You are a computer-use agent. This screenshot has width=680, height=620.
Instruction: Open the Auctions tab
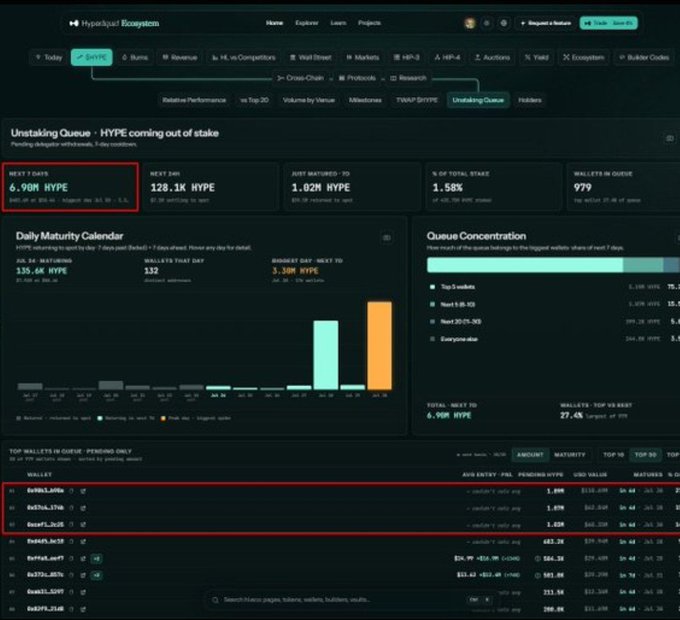point(492,57)
